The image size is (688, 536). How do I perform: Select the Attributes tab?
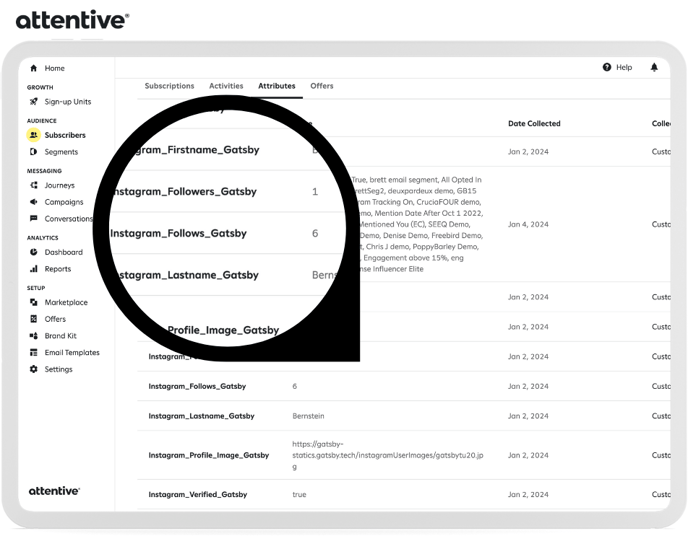point(276,86)
